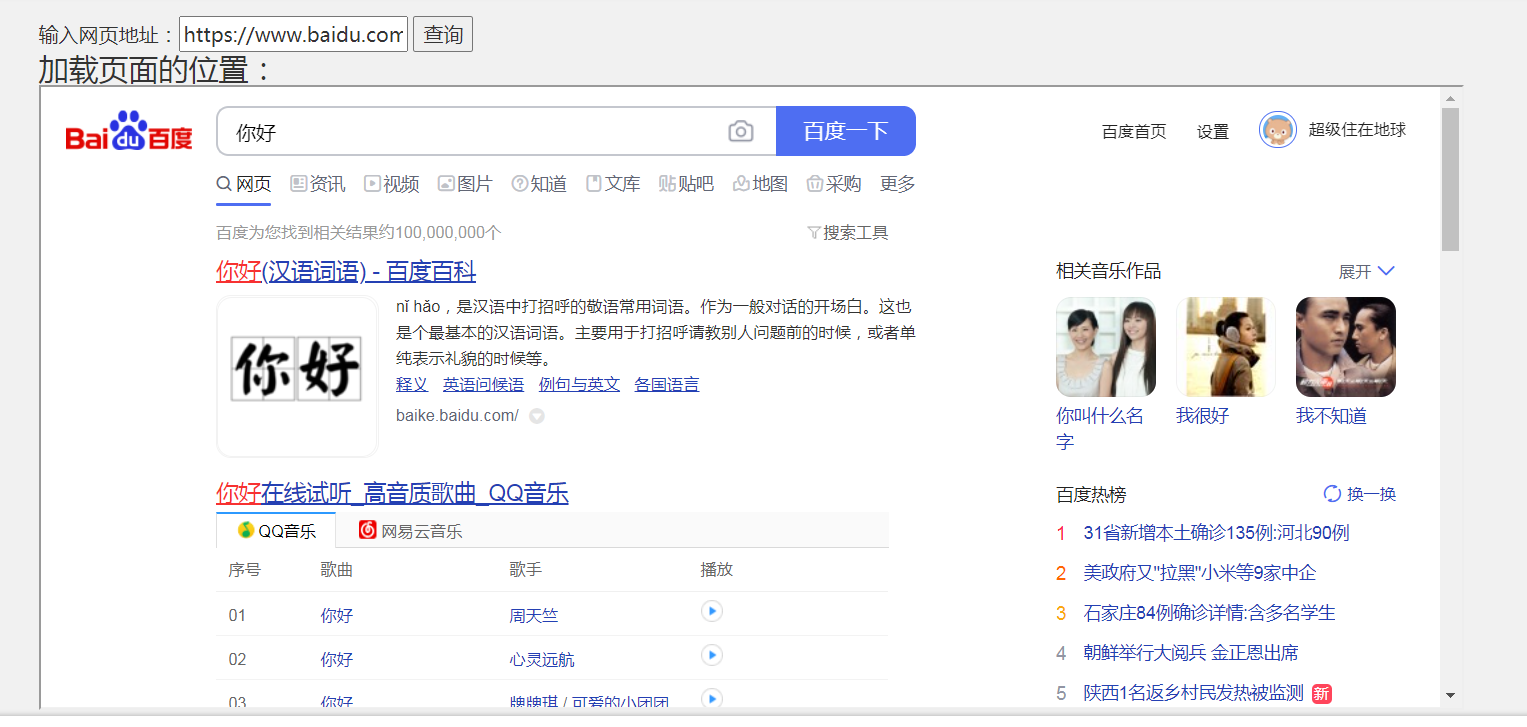Screen dimensions: 1527x727
Task: Click baike.baidu.com/ source URL
Action: (457, 416)
